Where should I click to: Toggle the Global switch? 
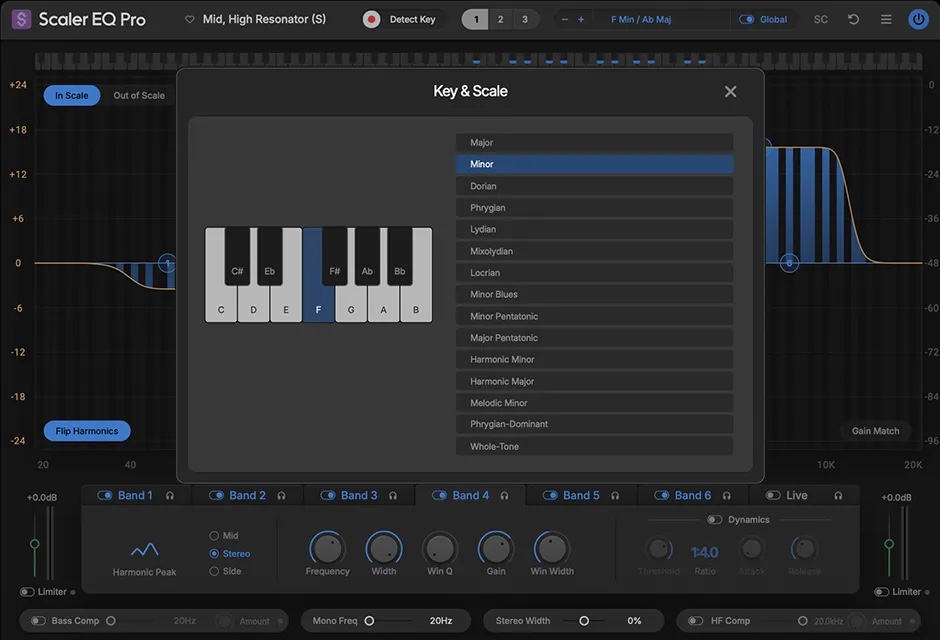(x=746, y=19)
